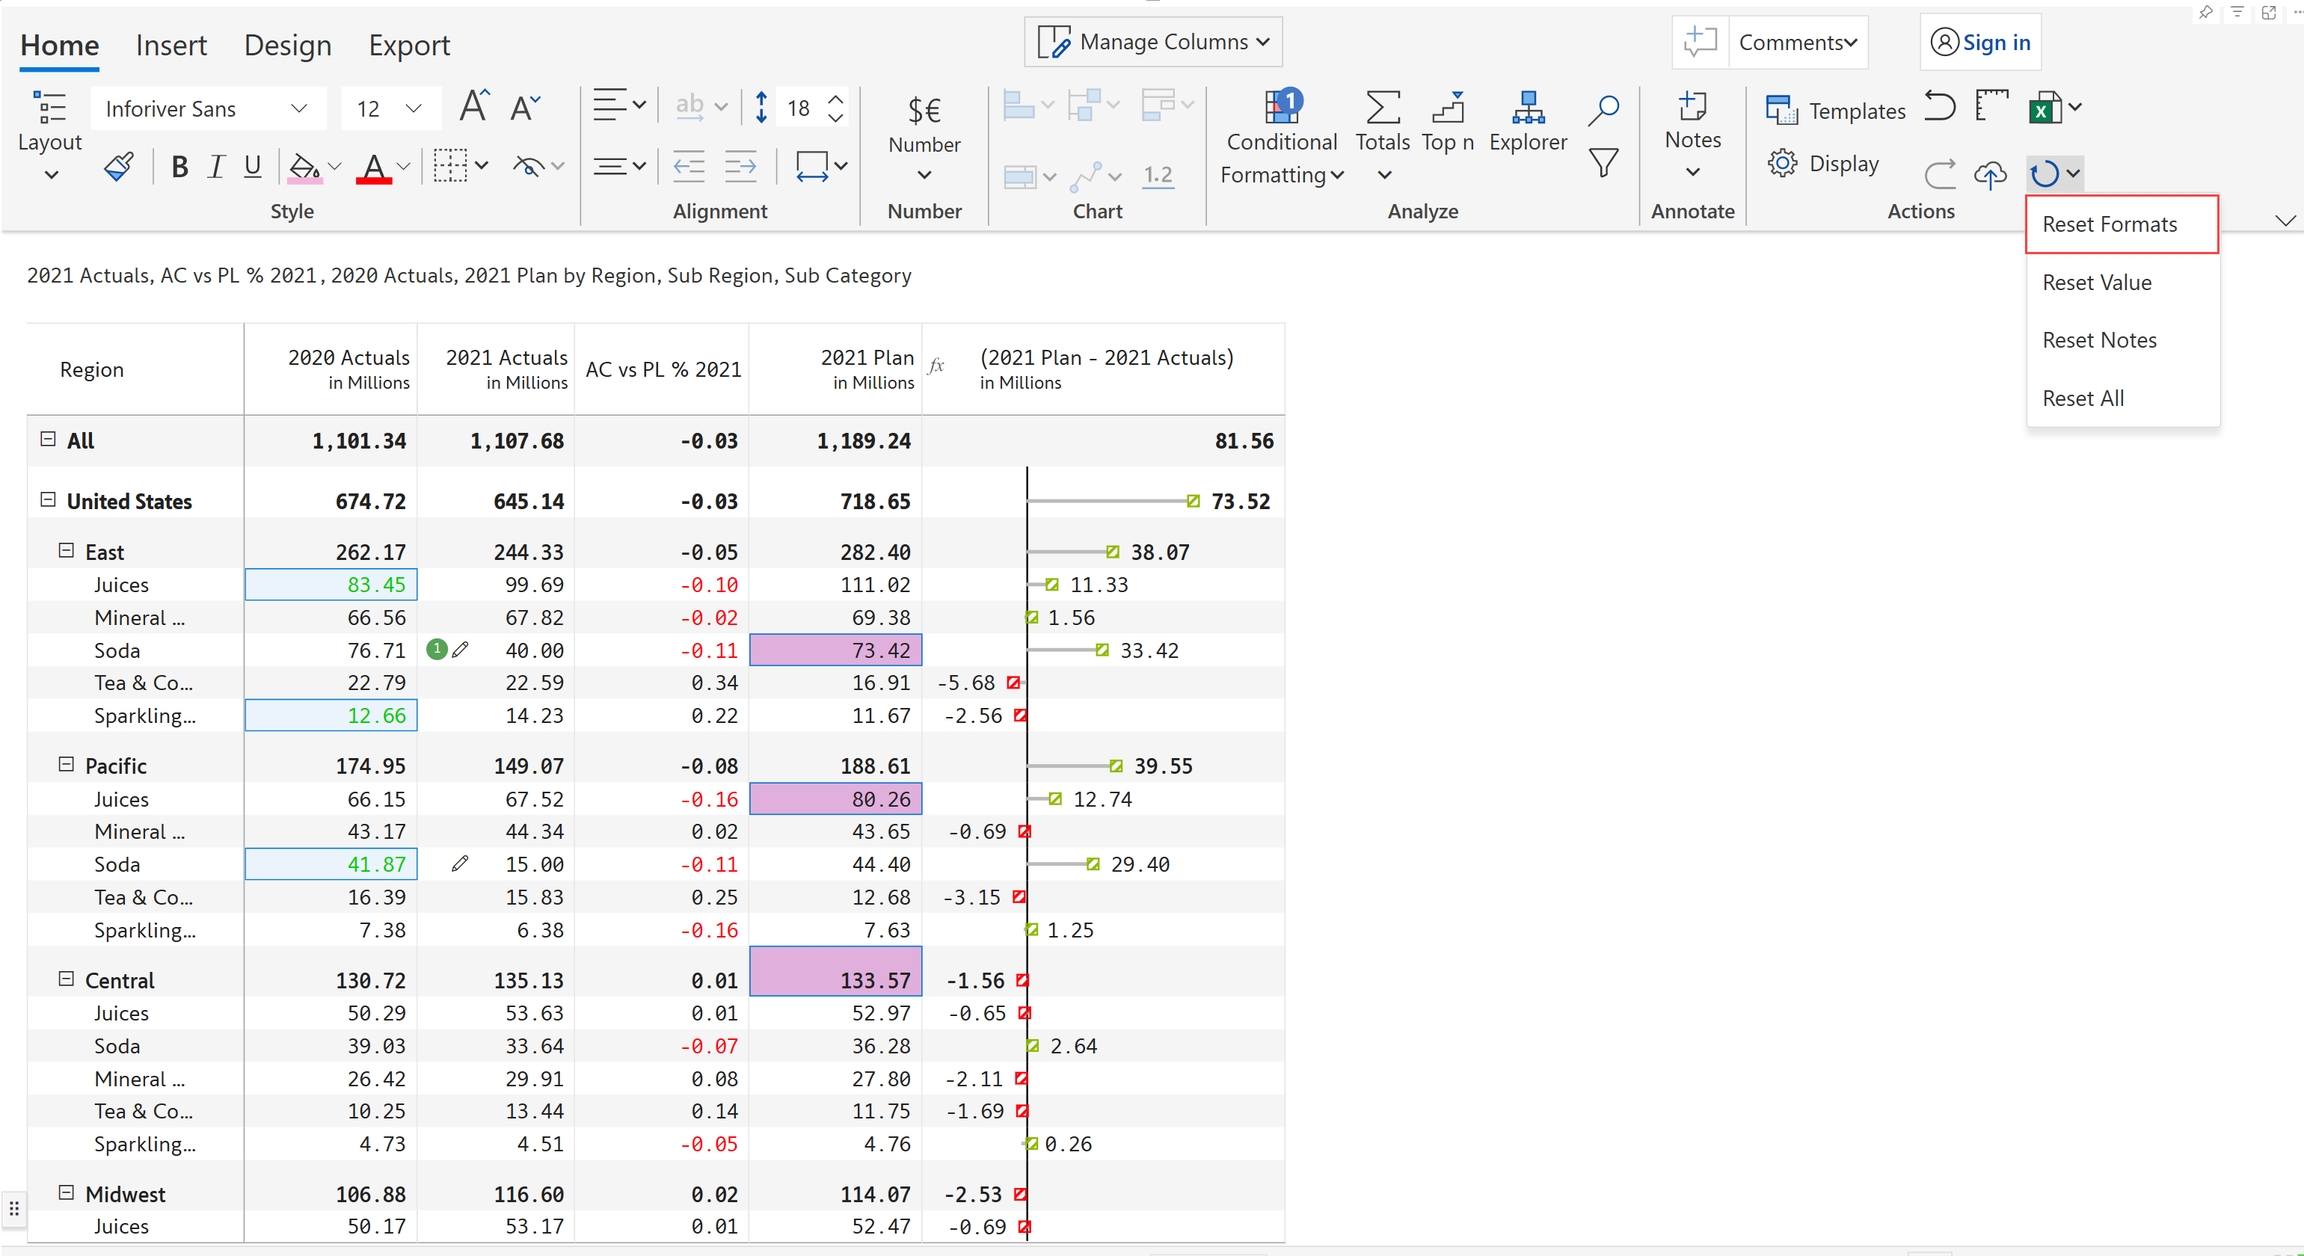Open the Manage Columns dropdown

[1153, 42]
